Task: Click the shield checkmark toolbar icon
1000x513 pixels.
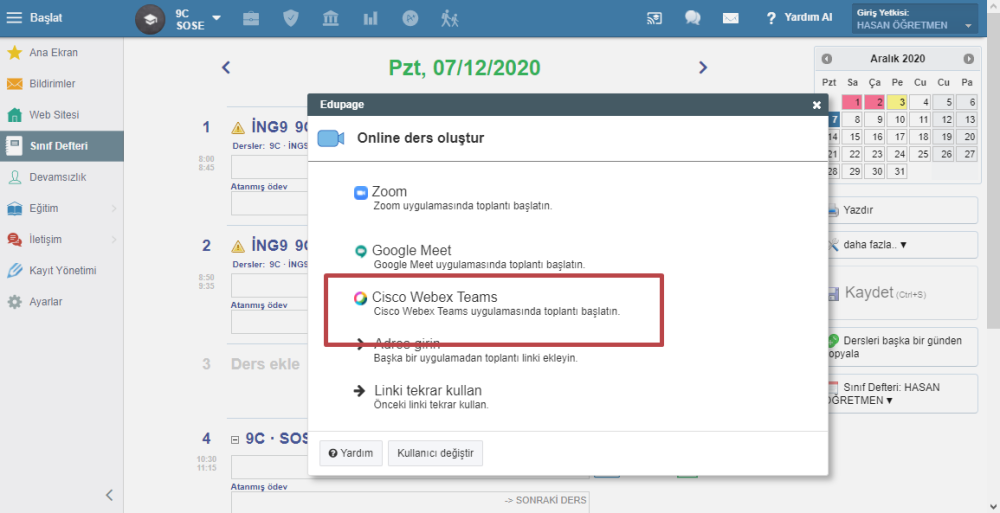Action: pyautogui.click(x=291, y=19)
